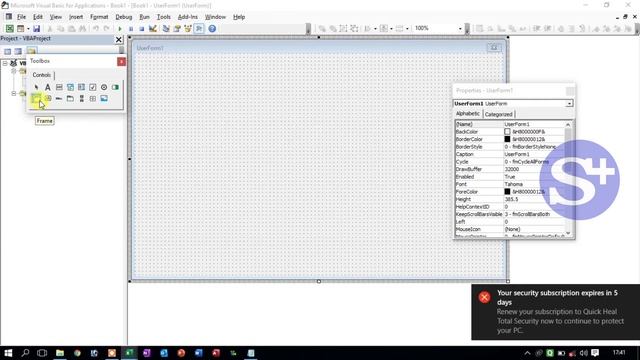This screenshot has width=640, height=360.
Task: Open the Window menu
Action: point(215,17)
